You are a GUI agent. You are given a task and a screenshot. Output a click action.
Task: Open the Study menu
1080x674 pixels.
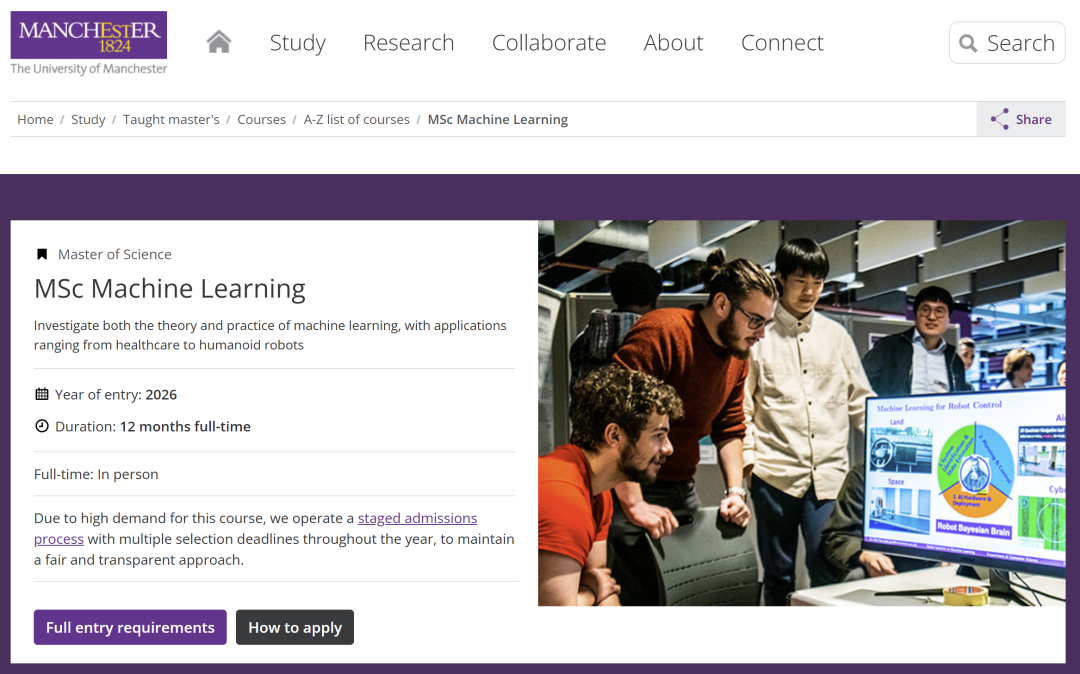coord(297,43)
